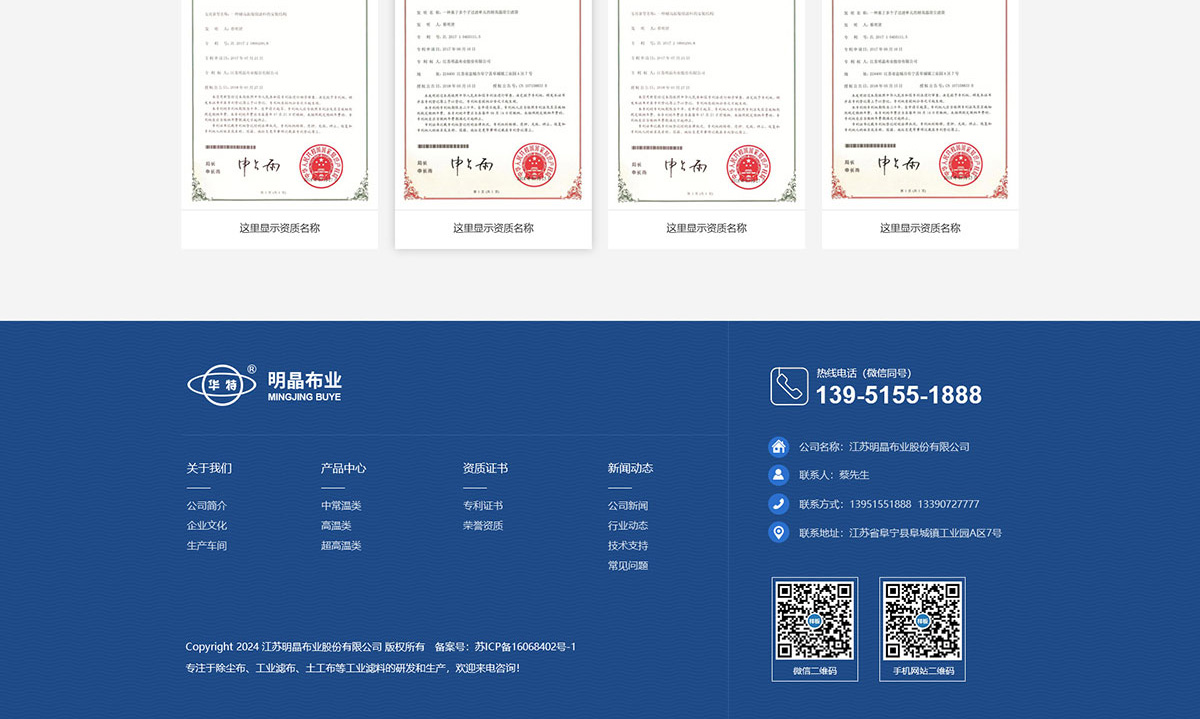1200x719 pixels.
Task: Open the 关于我们 footer section heading
Action: pyautogui.click(x=209, y=468)
